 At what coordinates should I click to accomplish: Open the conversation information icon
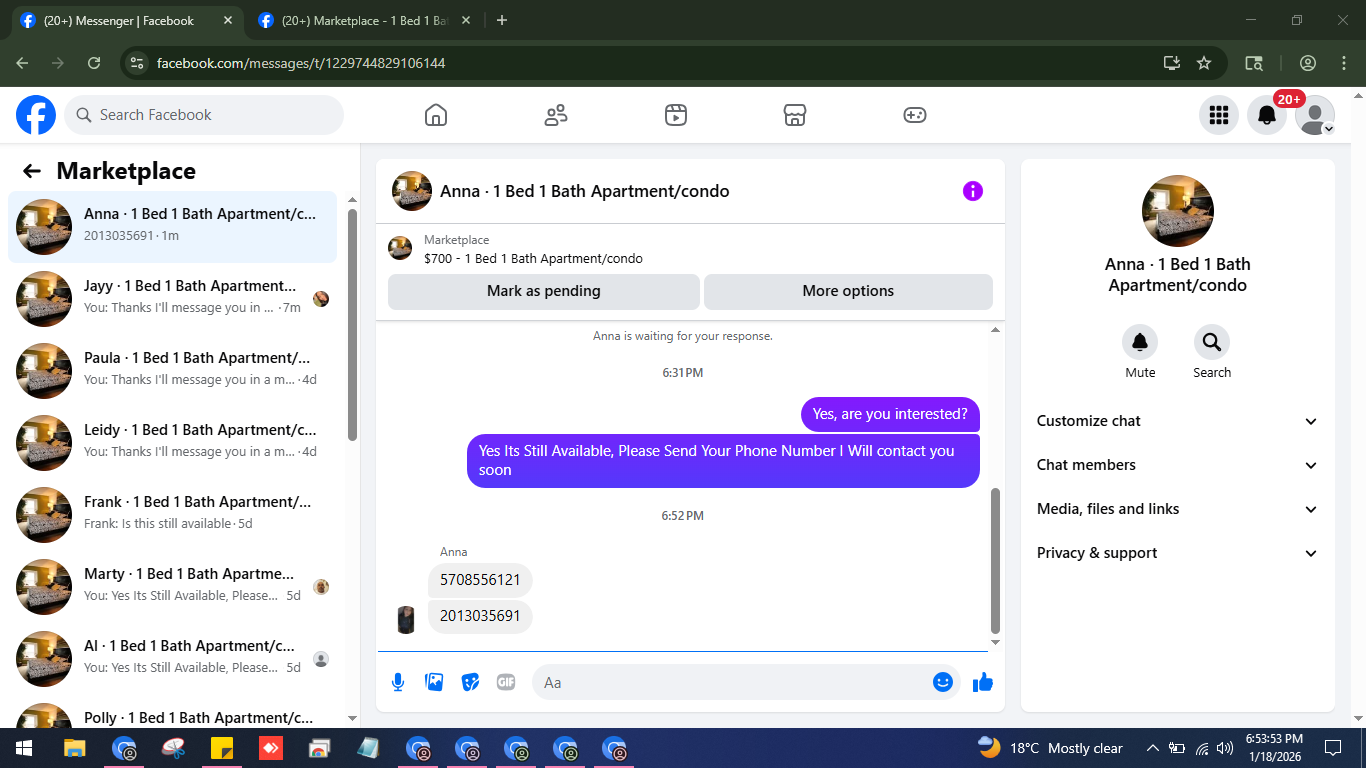pyautogui.click(x=973, y=191)
